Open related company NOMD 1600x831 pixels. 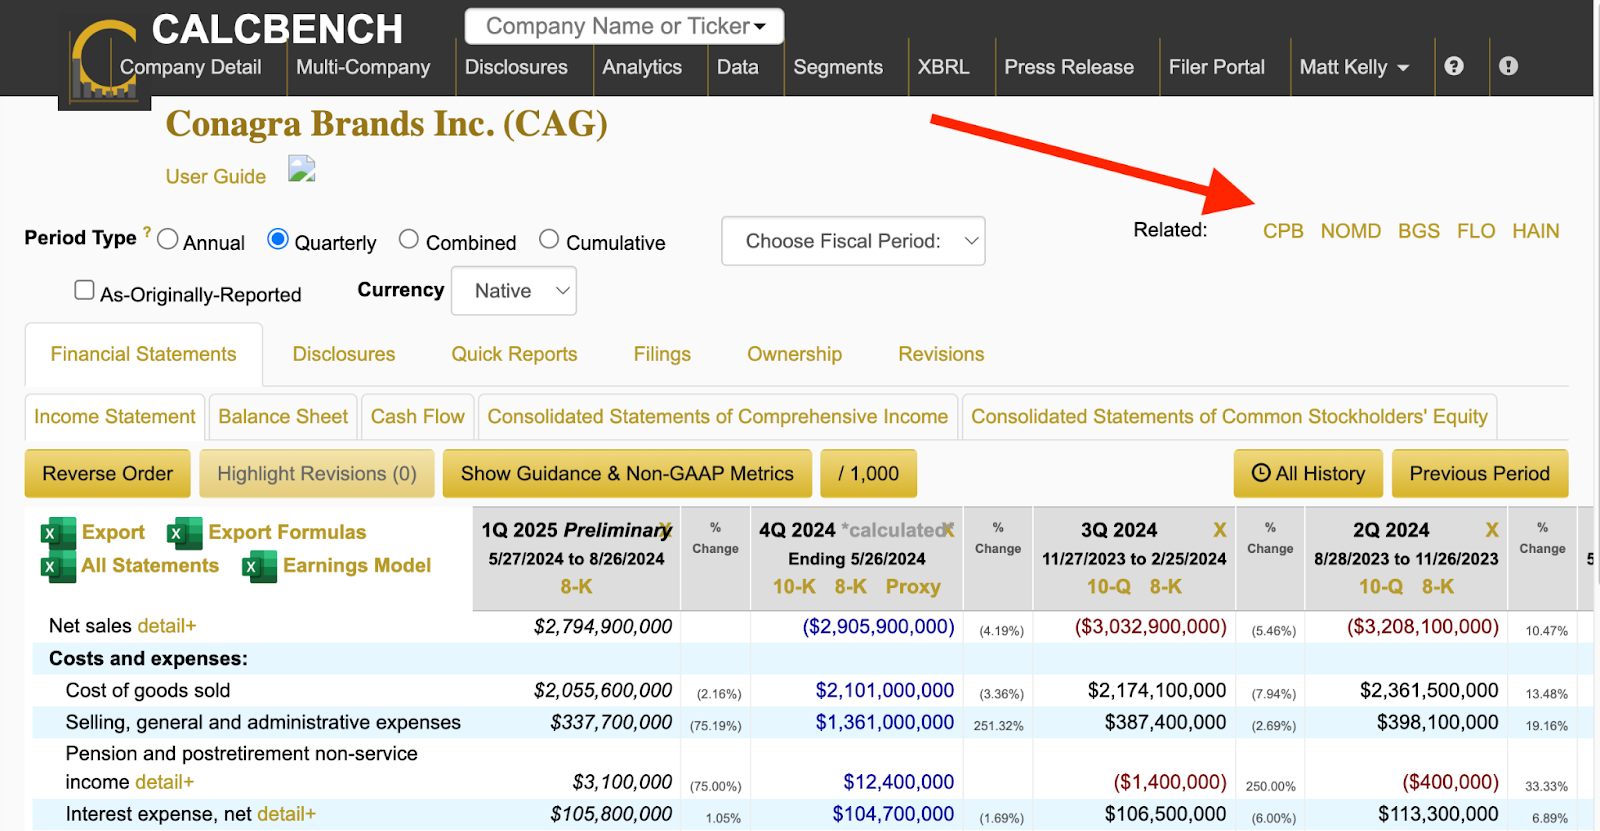click(1350, 231)
